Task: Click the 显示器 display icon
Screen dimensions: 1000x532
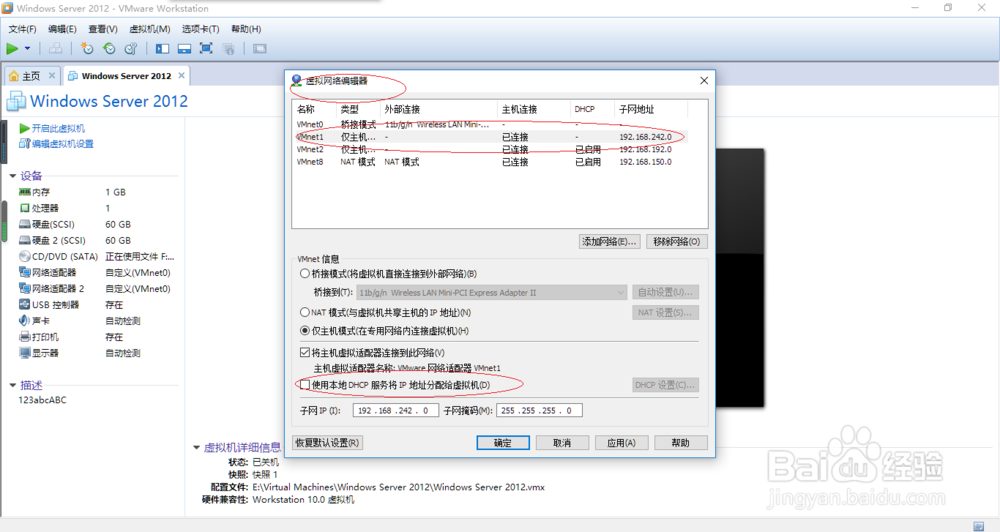Action: pos(25,353)
